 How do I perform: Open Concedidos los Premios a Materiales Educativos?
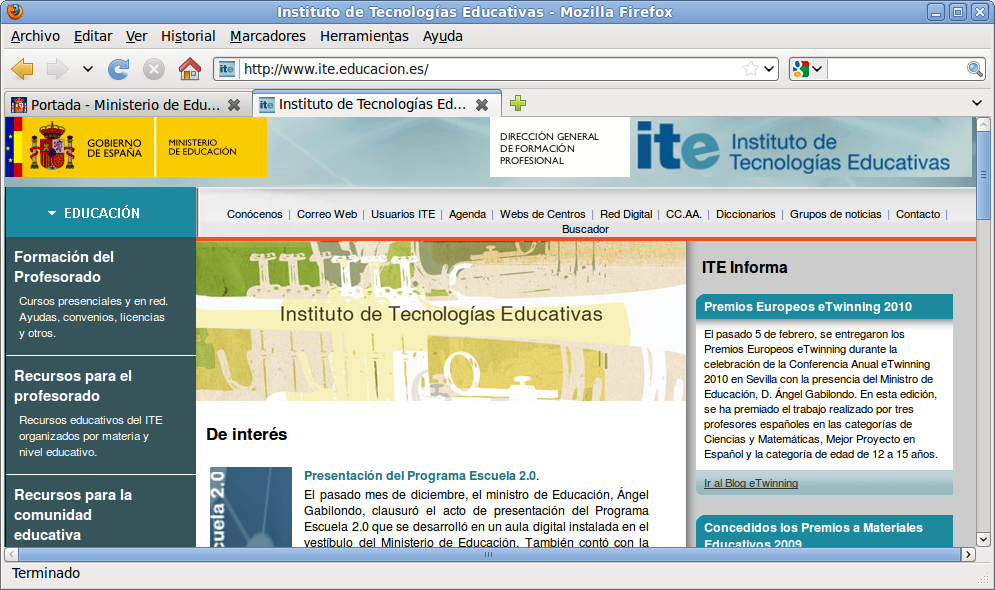click(x=813, y=535)
